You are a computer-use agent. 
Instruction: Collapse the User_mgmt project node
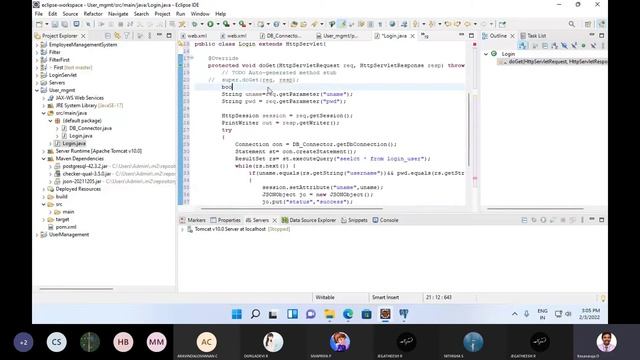(x=37, y=90)
